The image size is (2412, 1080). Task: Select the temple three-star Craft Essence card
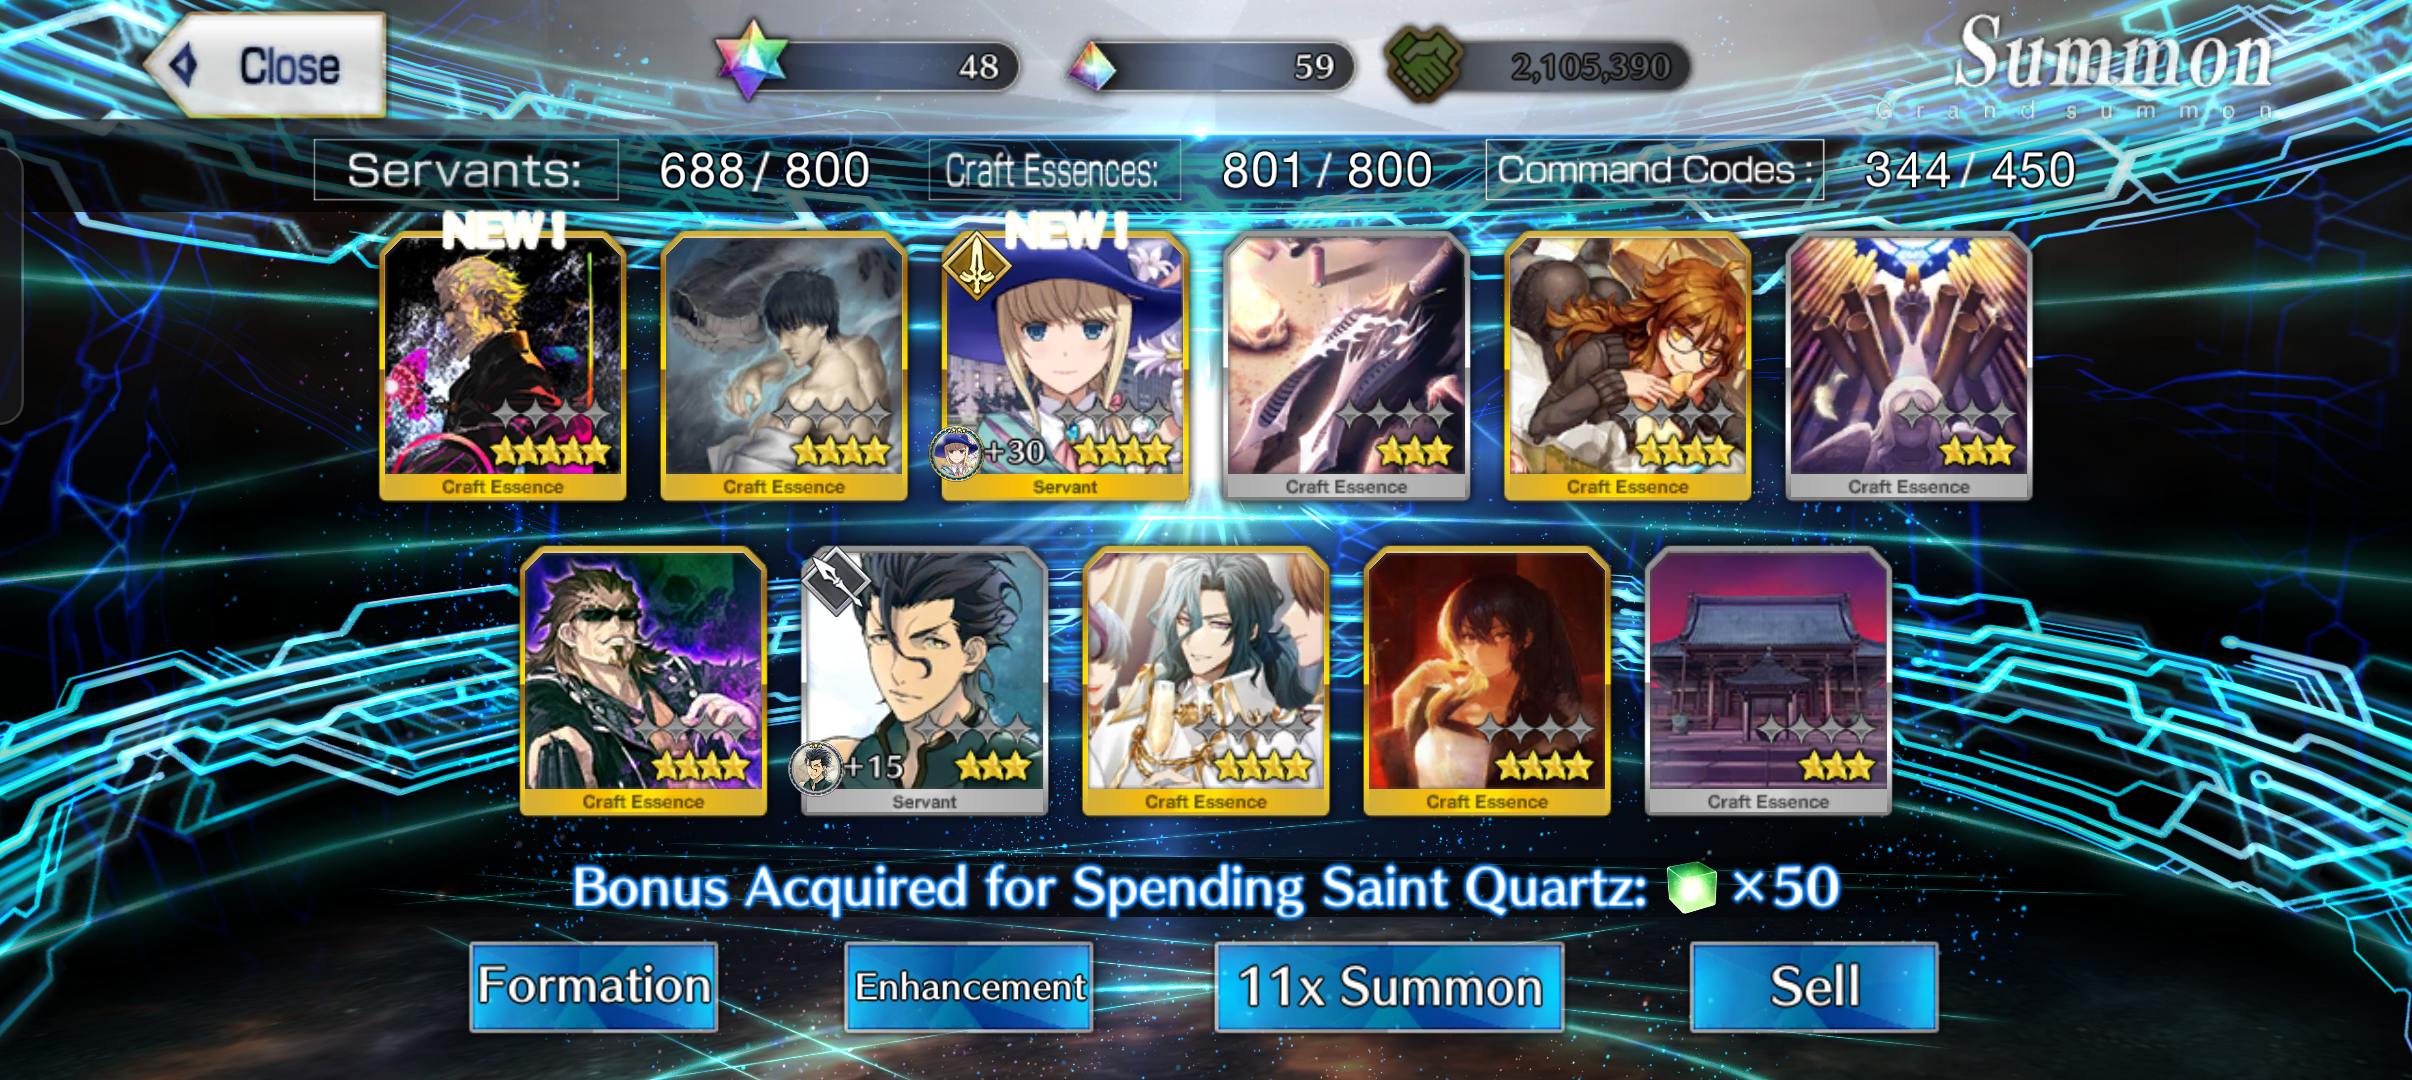(x=1768, y=681)
